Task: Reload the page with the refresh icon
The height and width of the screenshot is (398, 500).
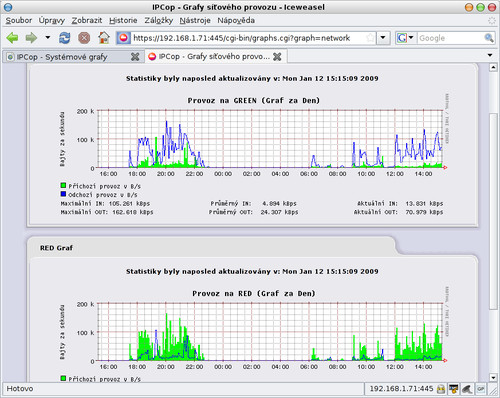Action: pyautogui.click(x=65, y=38)
